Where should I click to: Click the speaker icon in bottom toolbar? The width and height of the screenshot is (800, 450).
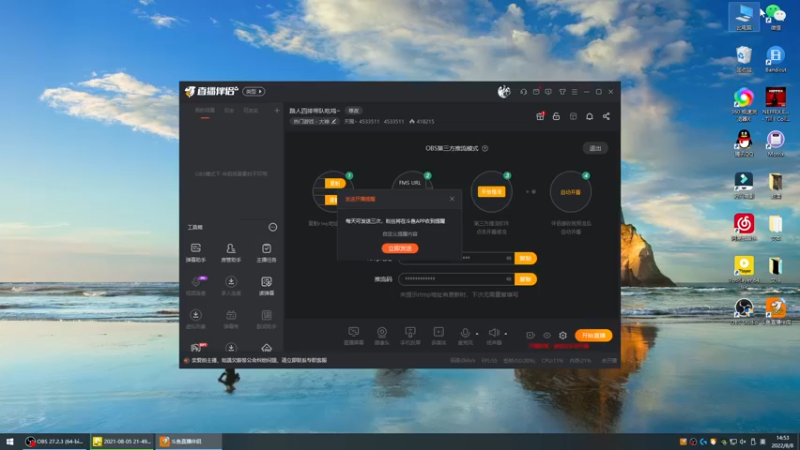click(493, 333)
